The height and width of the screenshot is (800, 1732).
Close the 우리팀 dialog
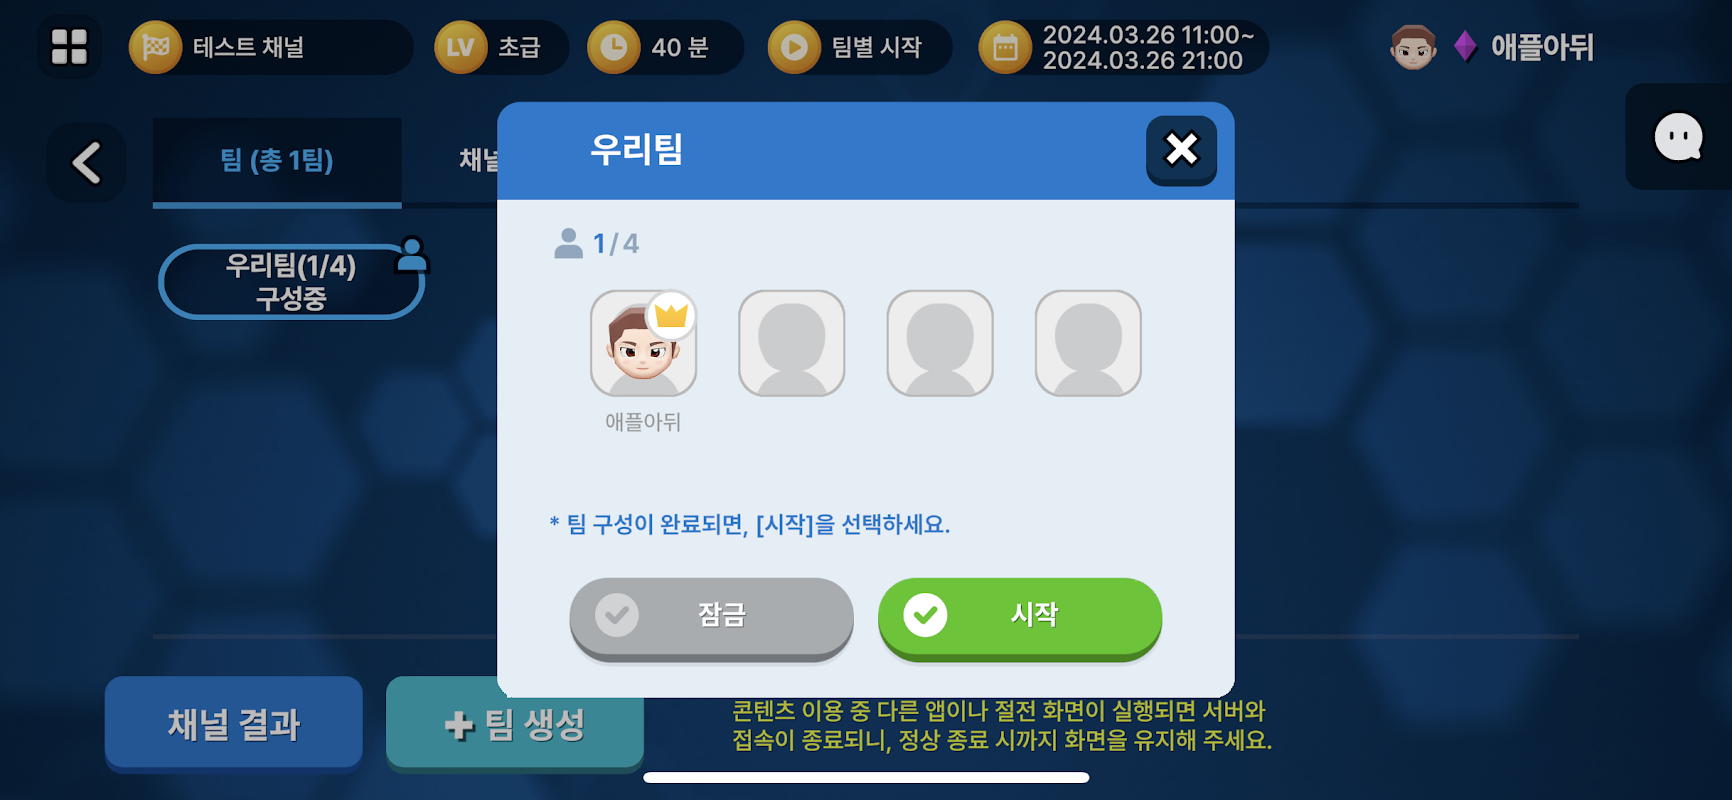click(x=1181, y=150)
